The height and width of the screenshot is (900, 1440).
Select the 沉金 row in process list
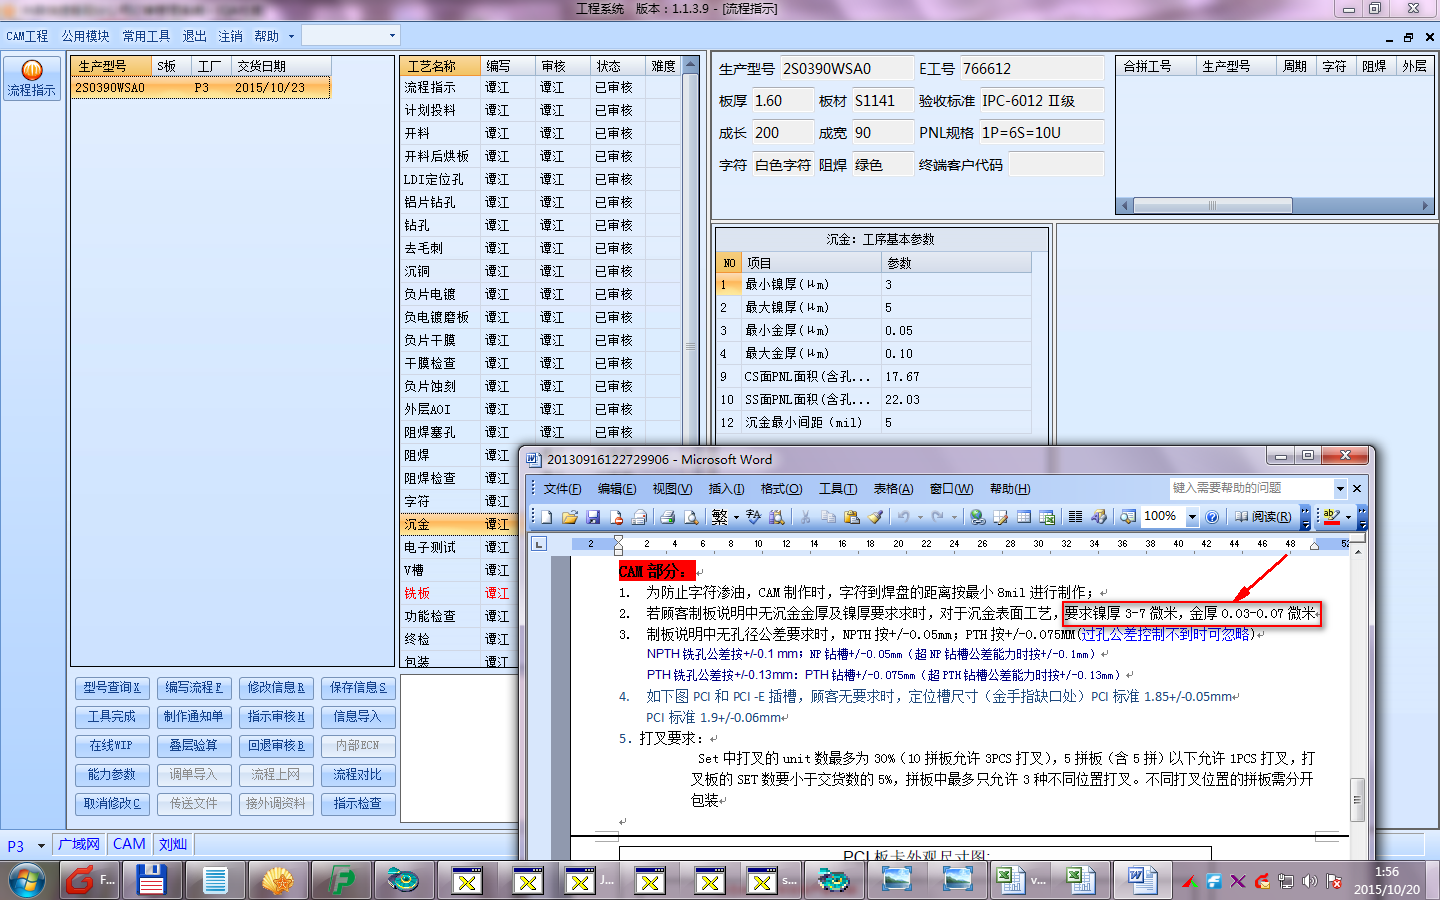[x=540, y=524]
